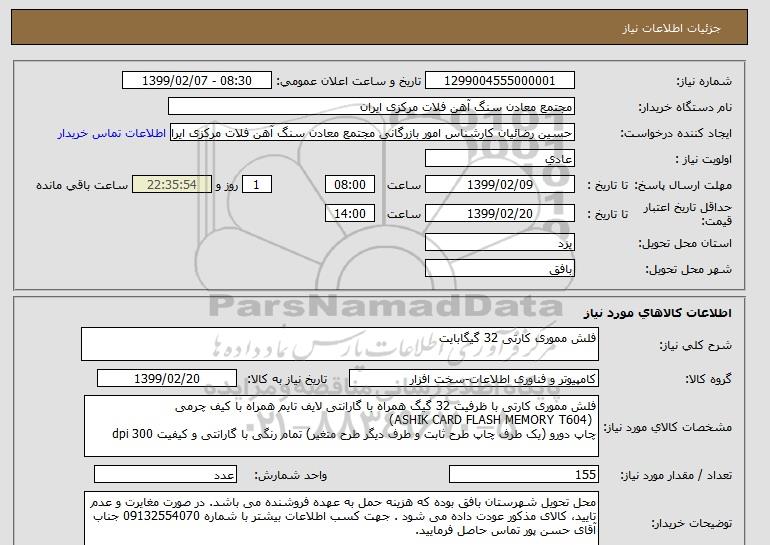This screenshot has height=545, width=770.
Task: Click label واحد شمارش
Action: [x=291, y=475]
